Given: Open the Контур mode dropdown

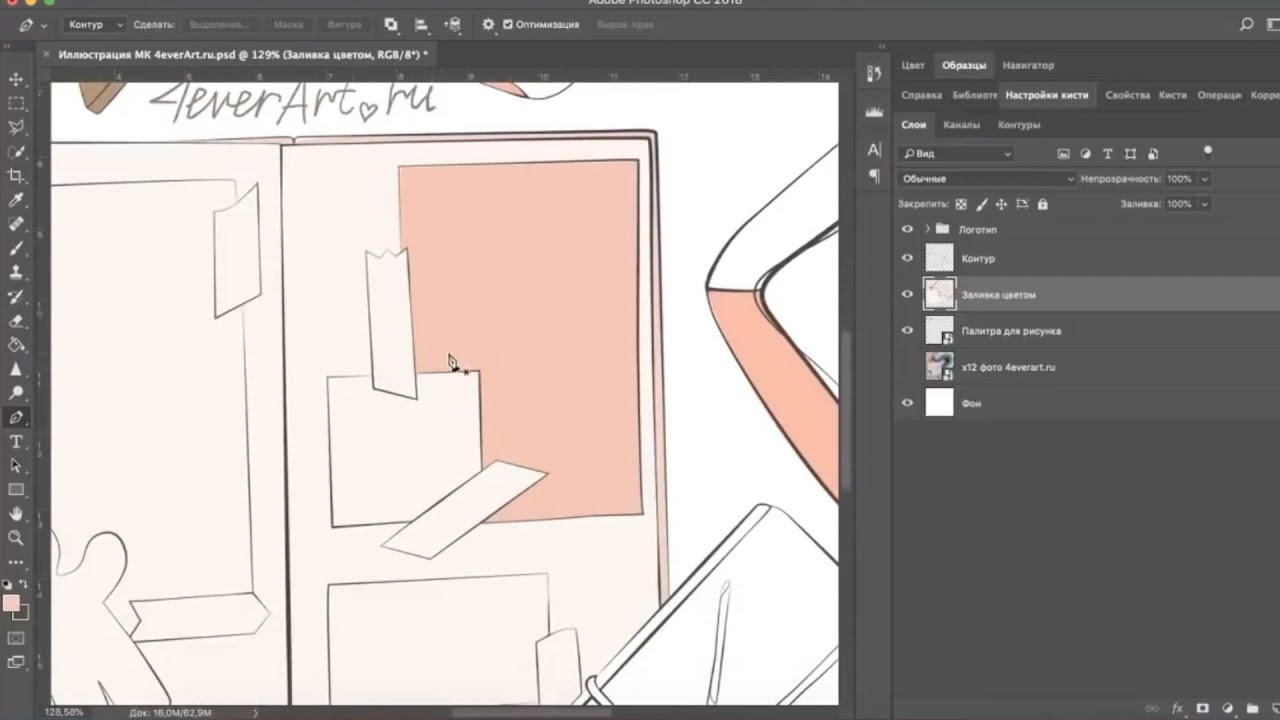Looking at the screenshot, I should coord(94,24).
